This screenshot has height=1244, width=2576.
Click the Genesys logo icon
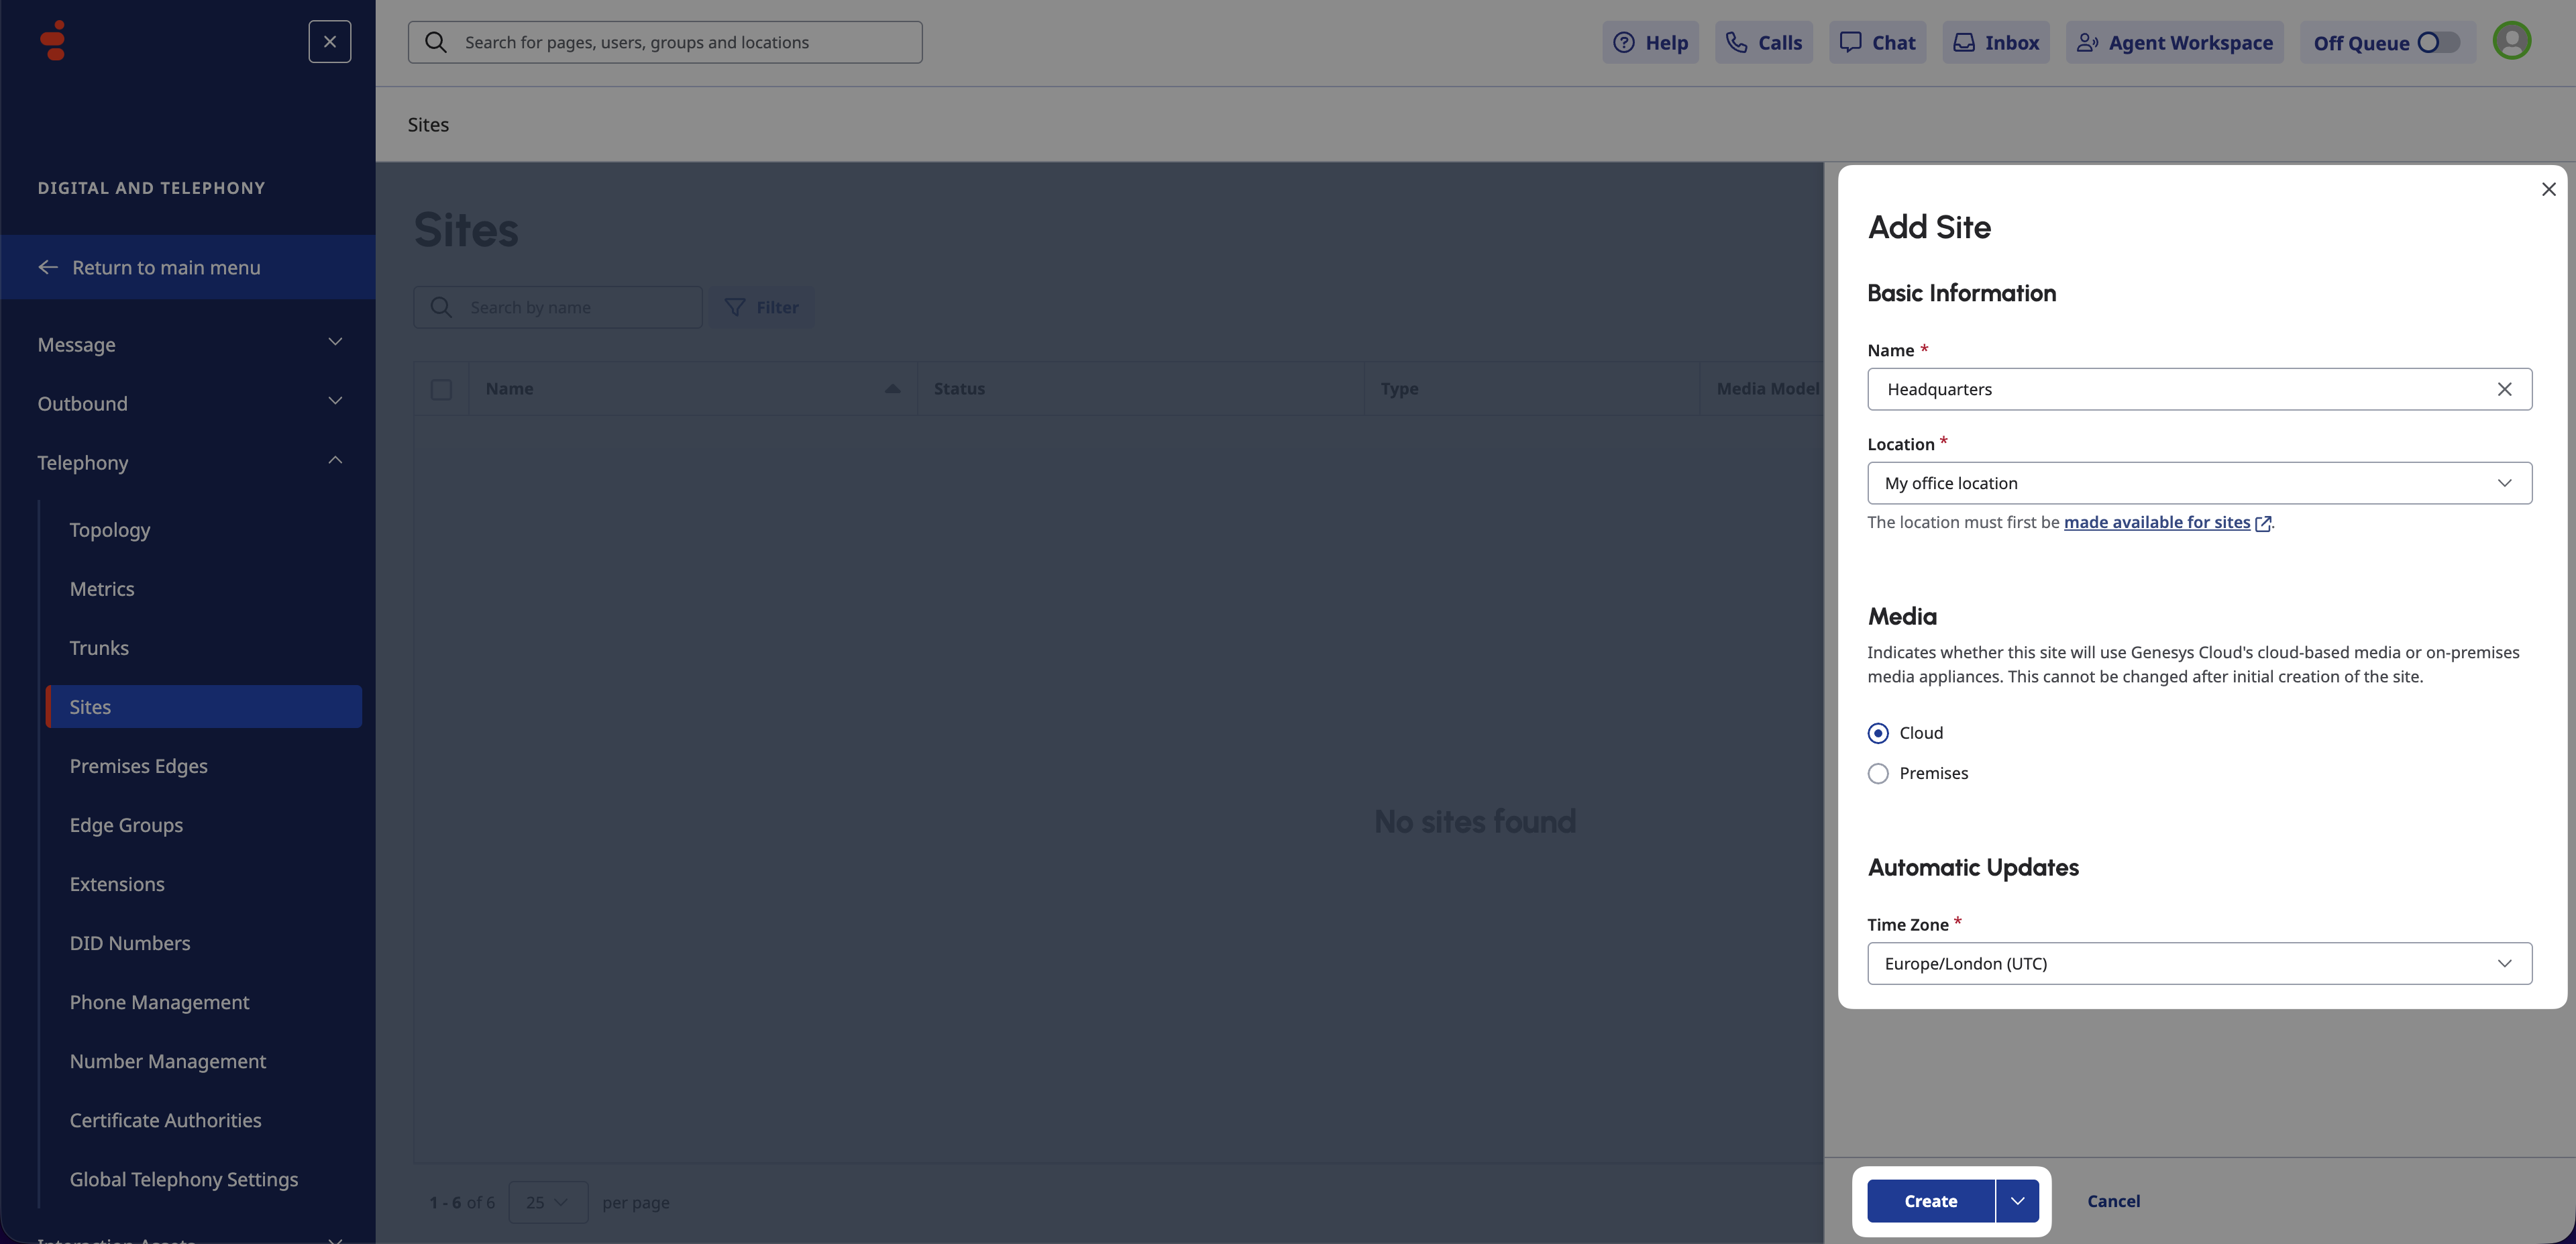tap(53, 41)
